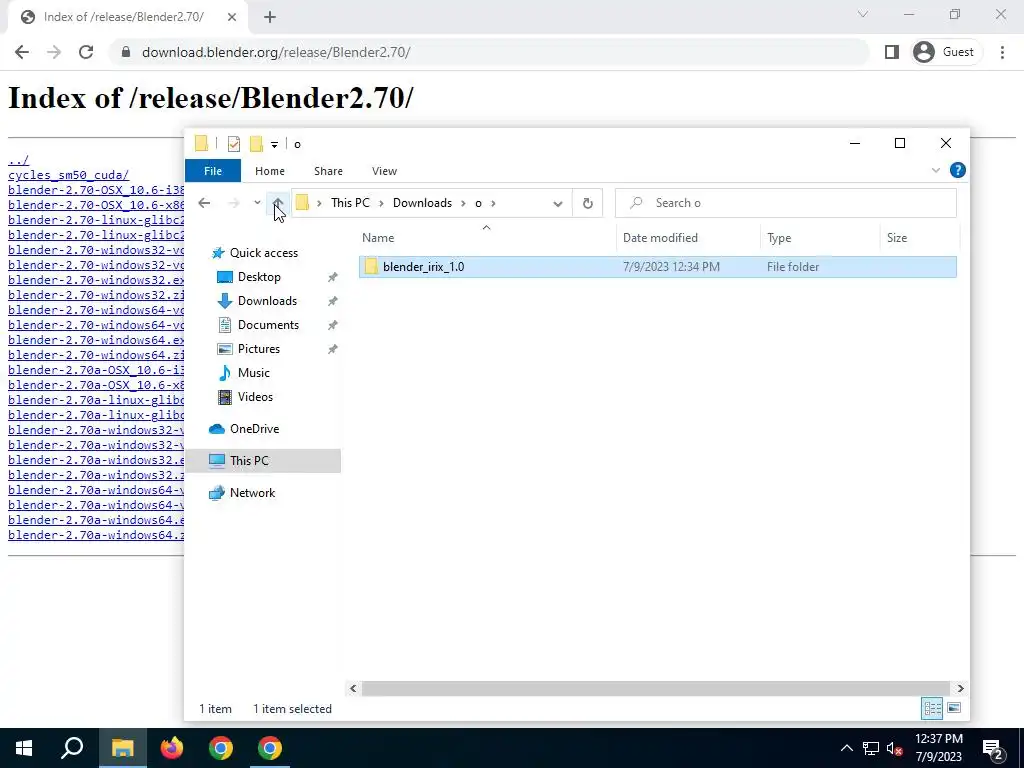Viewport: 1024px width, 768px height.
Task: Open the Chrome tab search dropdown
Action: pyautogui.click(x=862, y=14)
